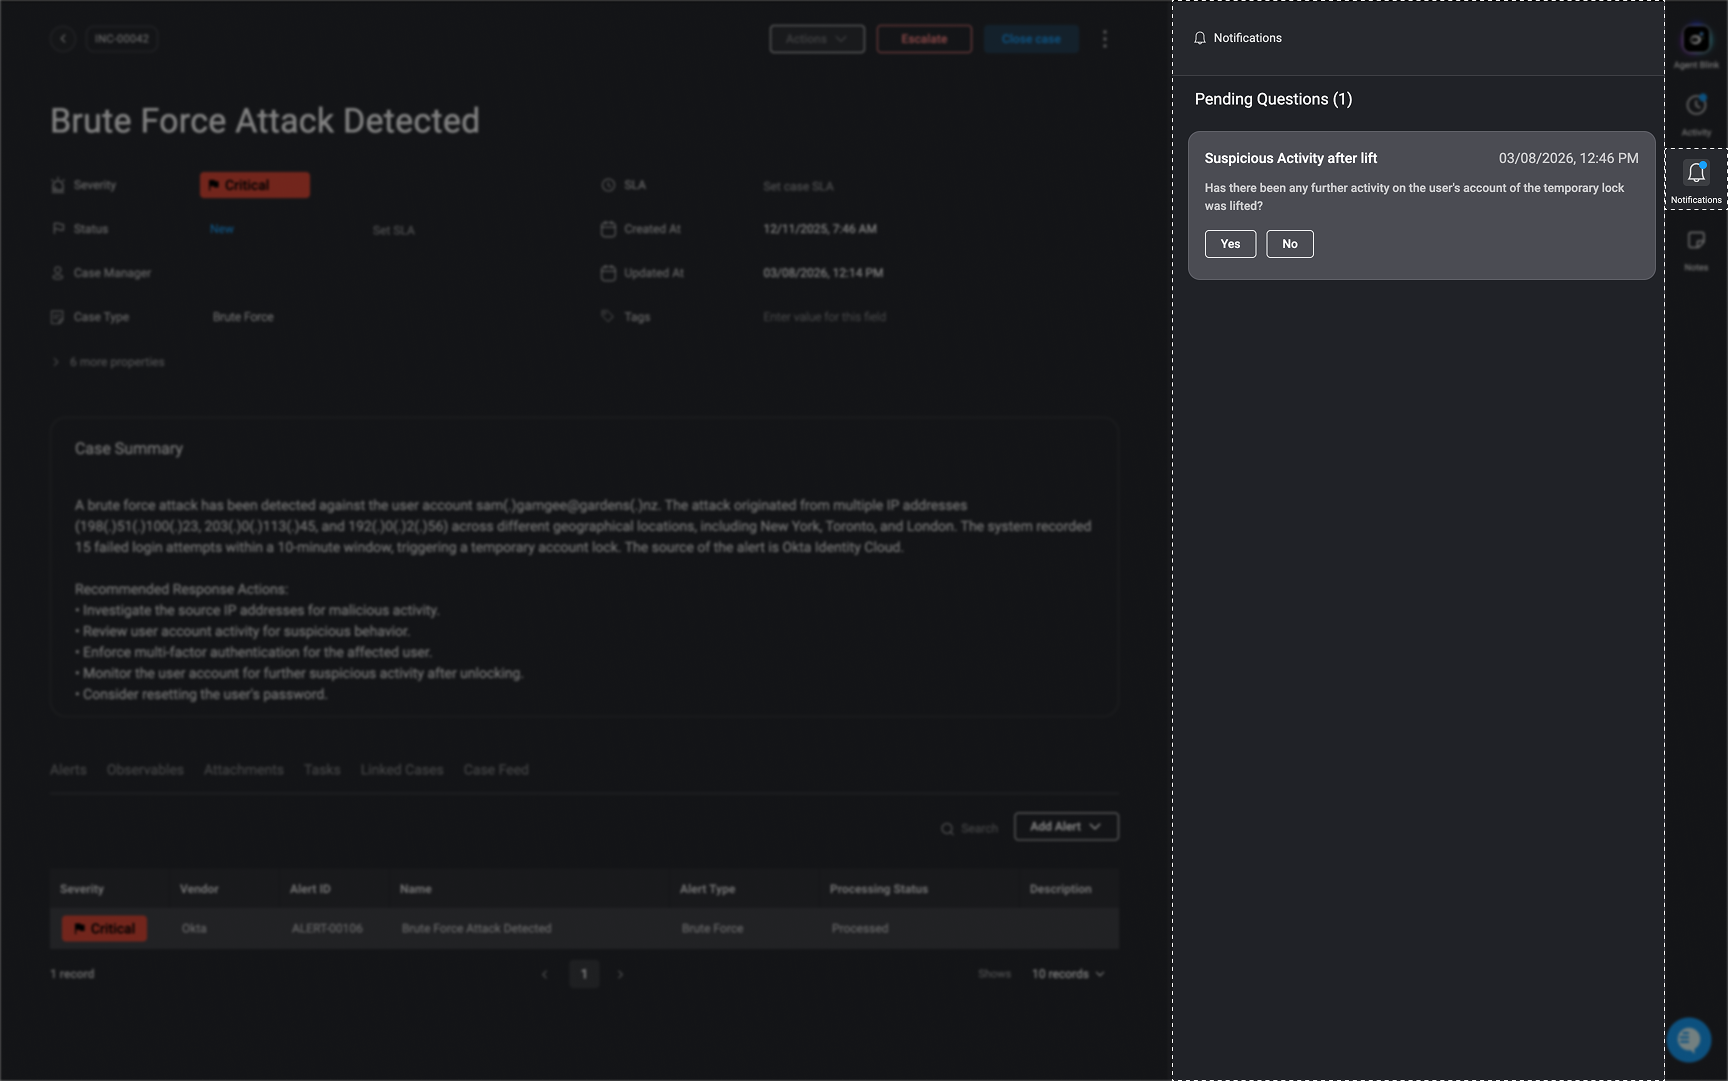Screen dimensions: 1728x1081
Task: Click the Tags input field
Action: [x=825, y=317]
